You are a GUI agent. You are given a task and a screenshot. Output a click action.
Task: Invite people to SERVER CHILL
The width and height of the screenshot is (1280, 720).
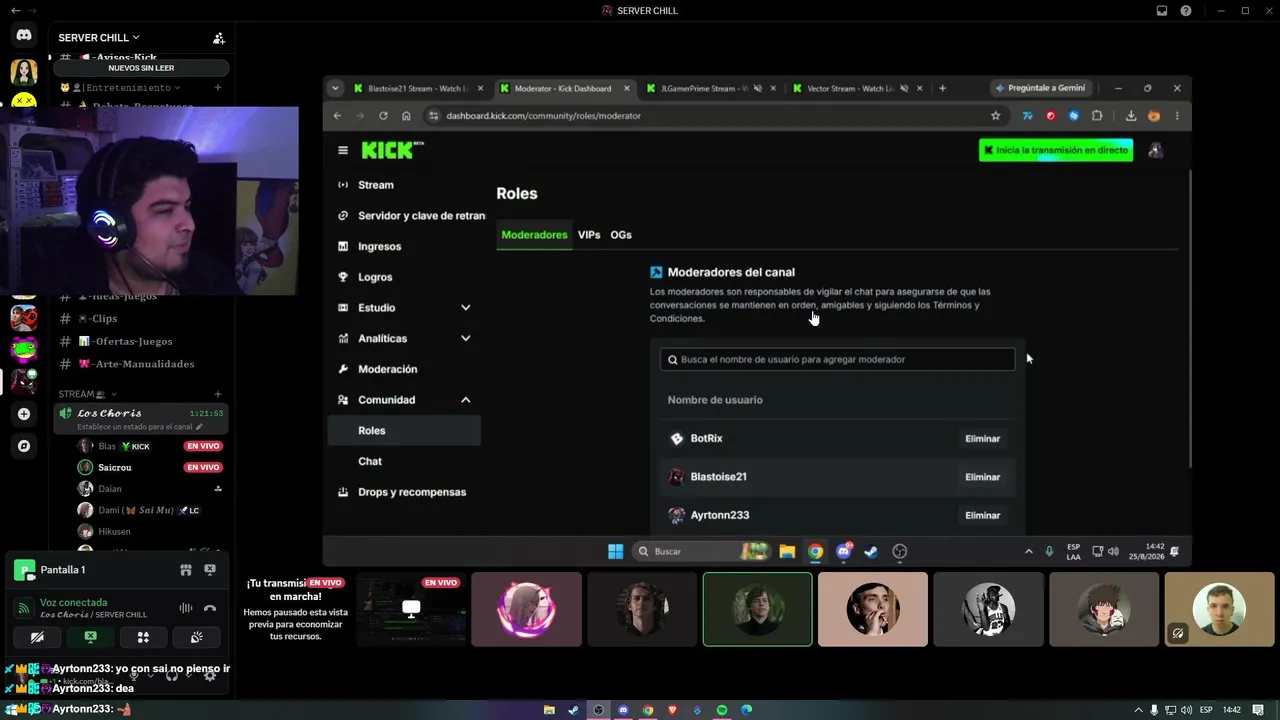click(218, 38)
